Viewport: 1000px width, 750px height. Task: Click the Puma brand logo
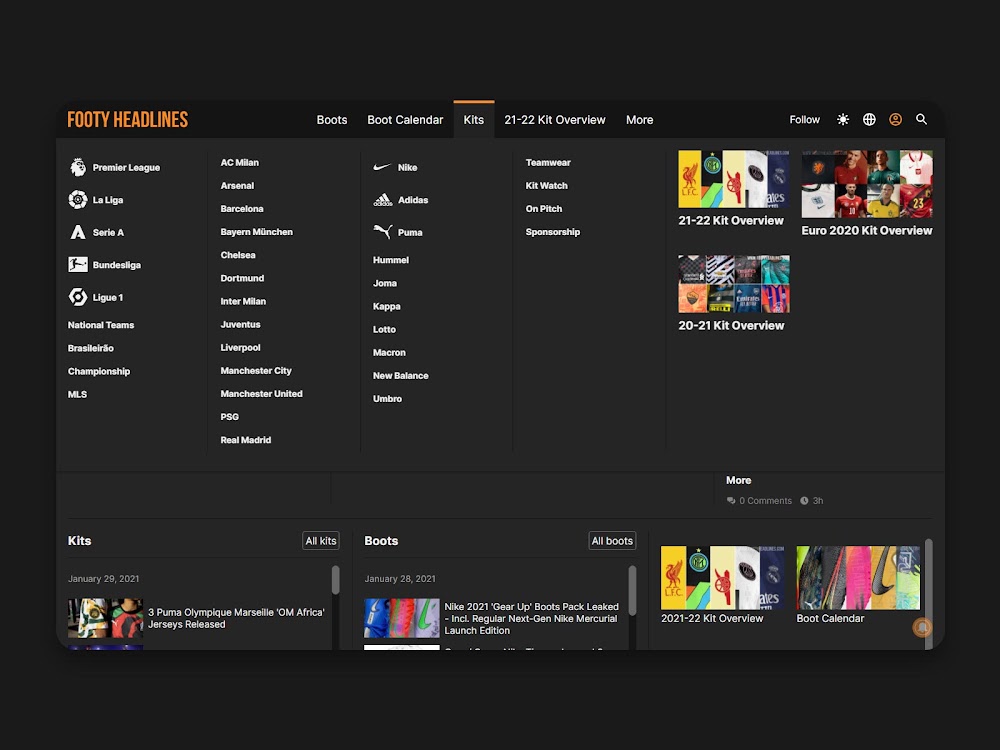[x=383, y=232]
